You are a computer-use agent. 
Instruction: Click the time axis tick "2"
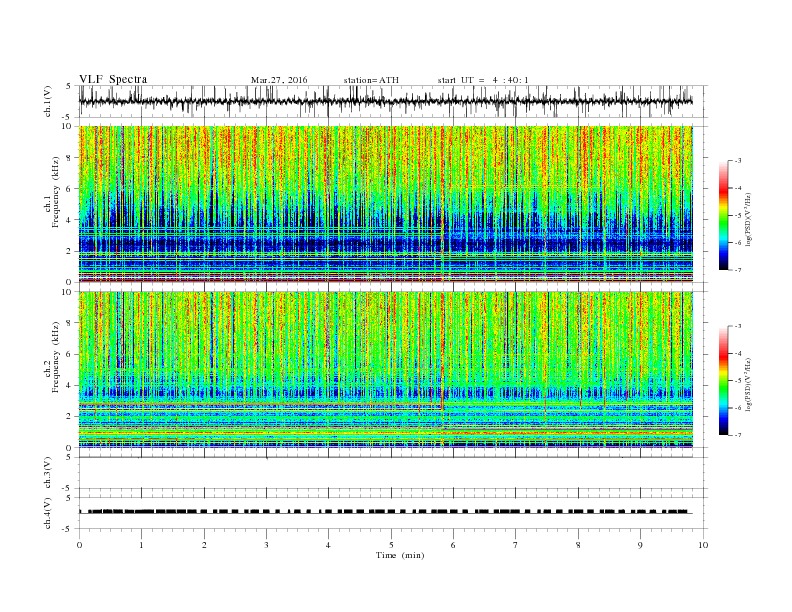point(204,545)
